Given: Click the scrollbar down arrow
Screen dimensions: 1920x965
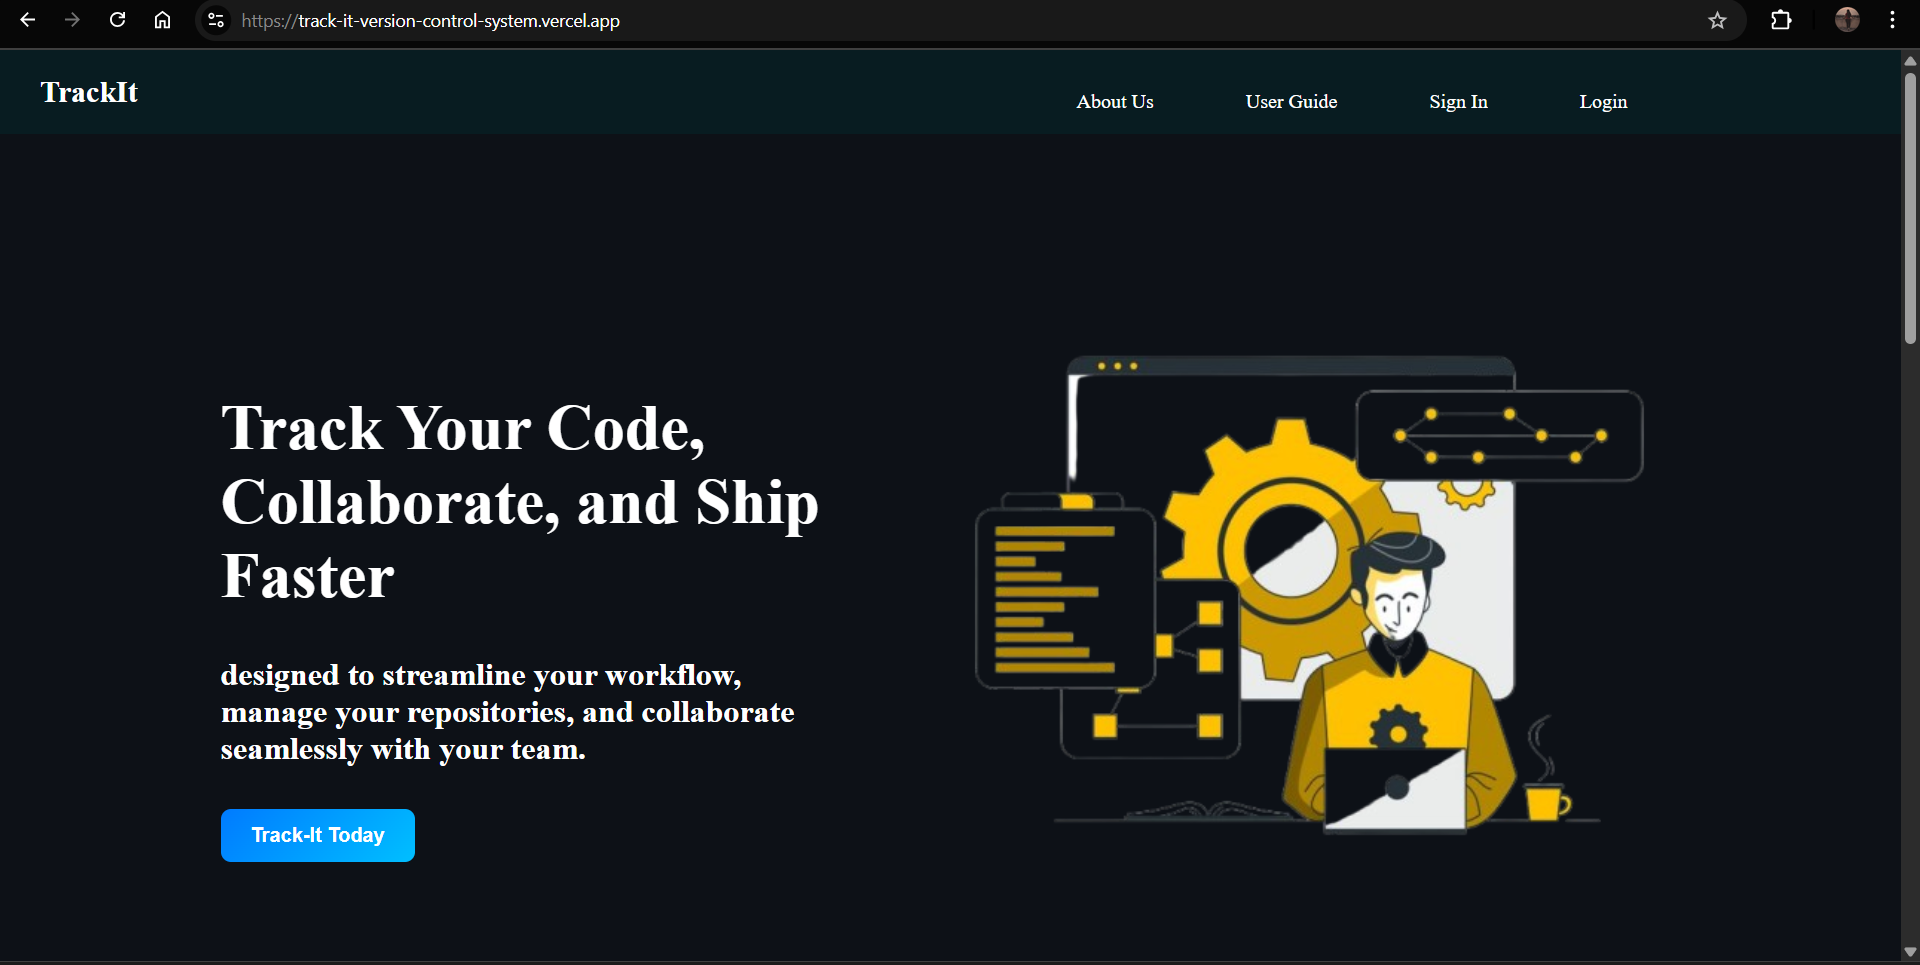Looking at the screenshot, I should (x=1910, y=952).
